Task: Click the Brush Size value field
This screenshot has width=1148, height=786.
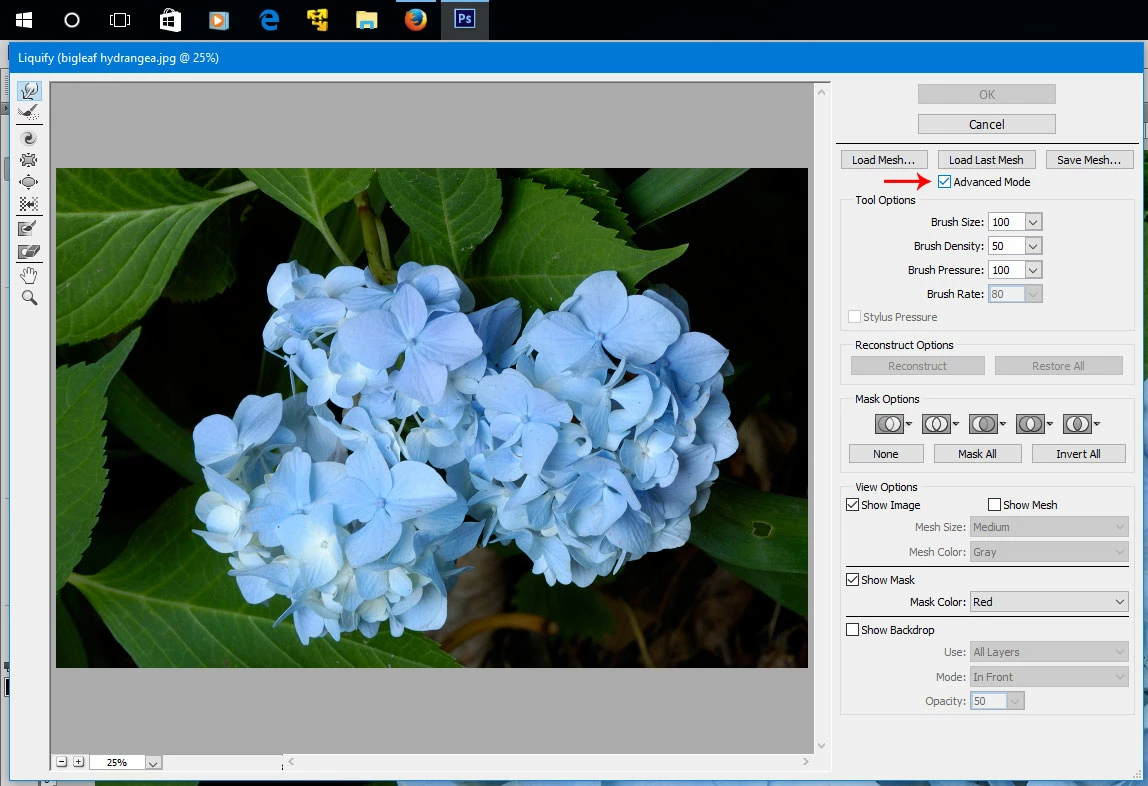Action: coord(1007,222)
